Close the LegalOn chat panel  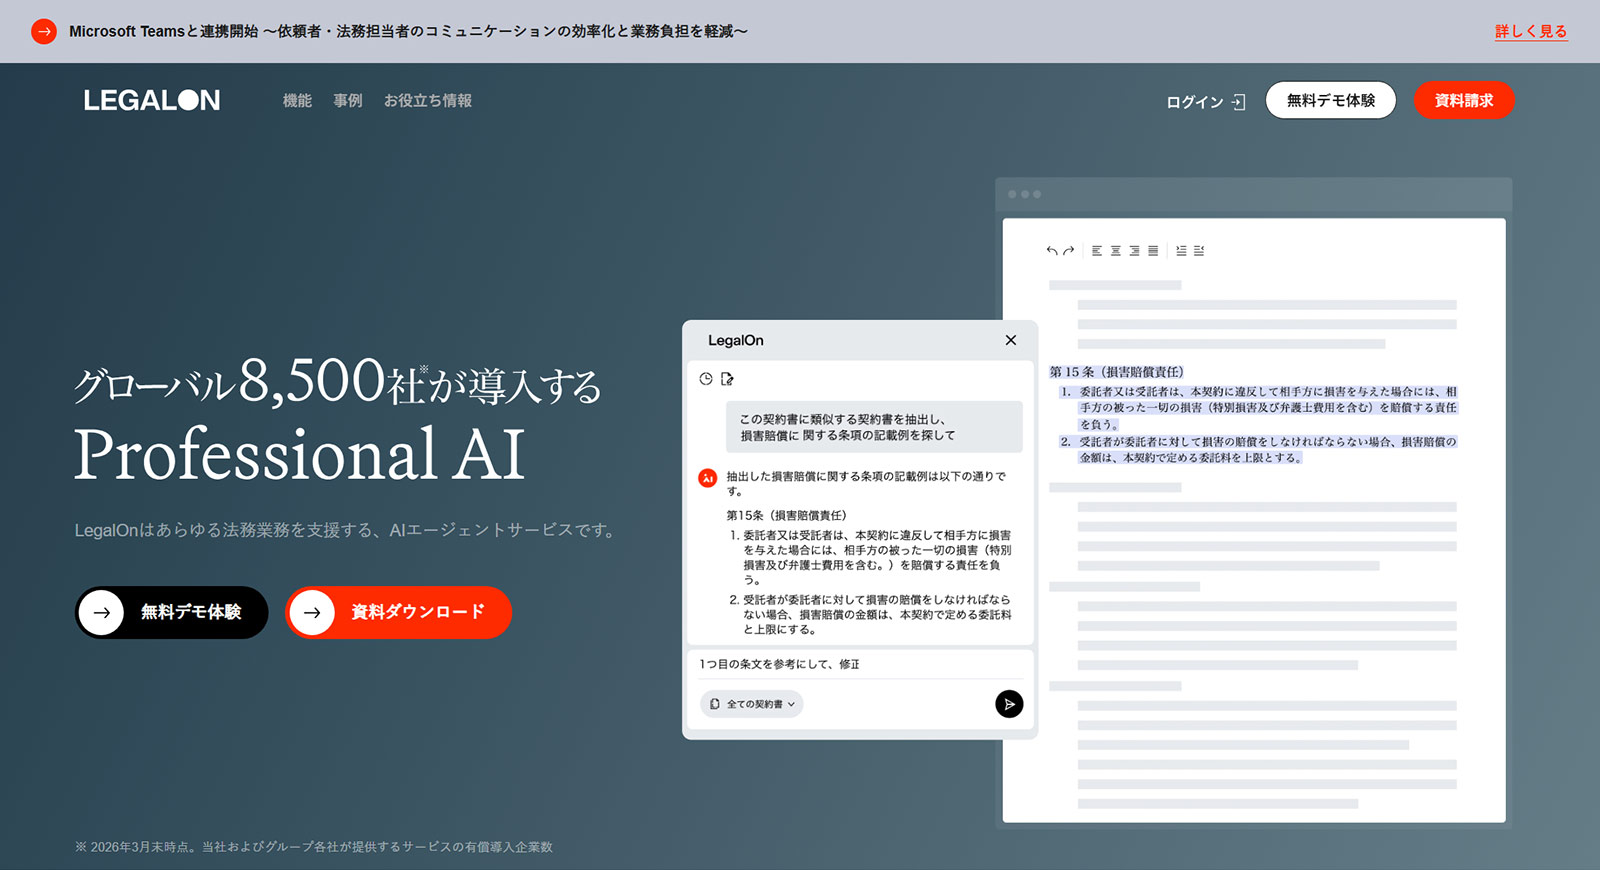click(1011, 340)
